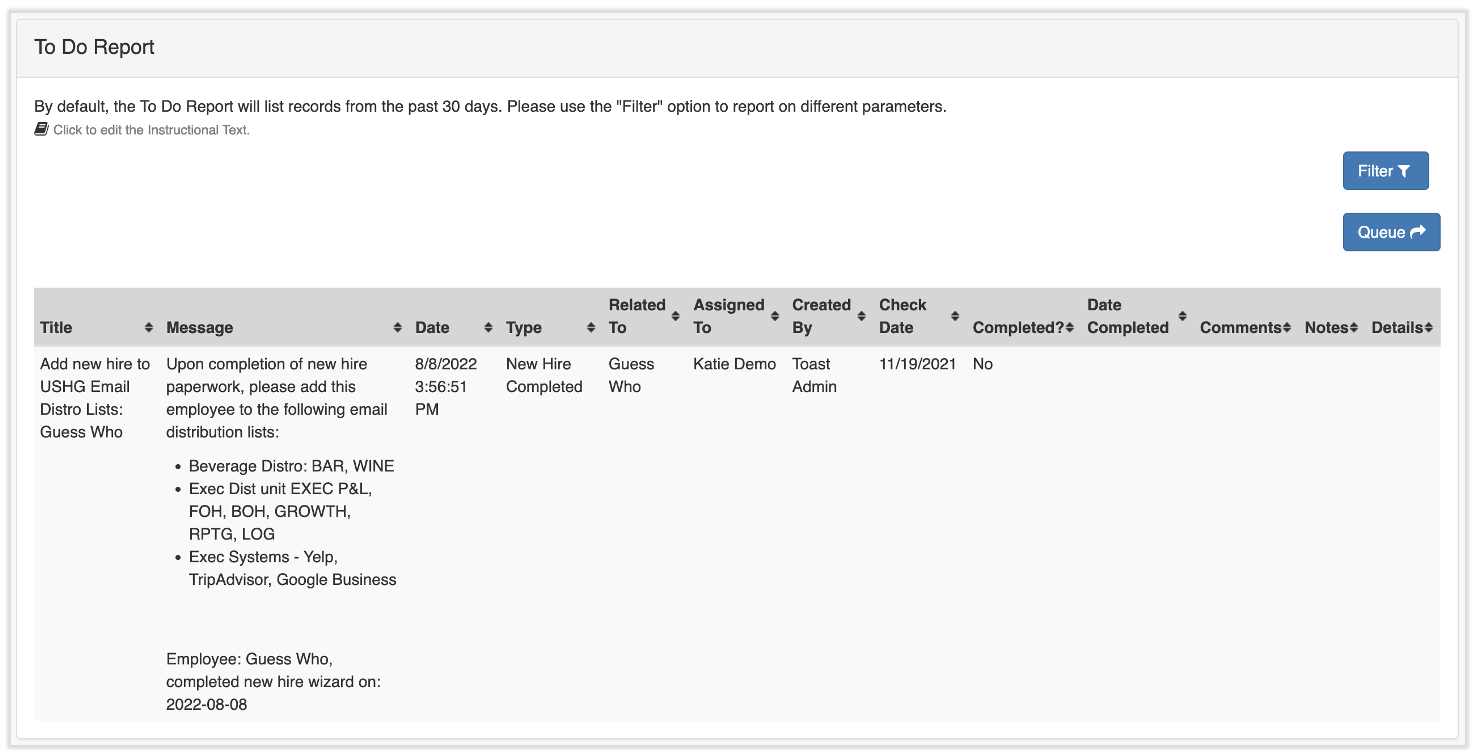Sort by Type column sort arrows
1476x754 pixels.
coord(590,328)
